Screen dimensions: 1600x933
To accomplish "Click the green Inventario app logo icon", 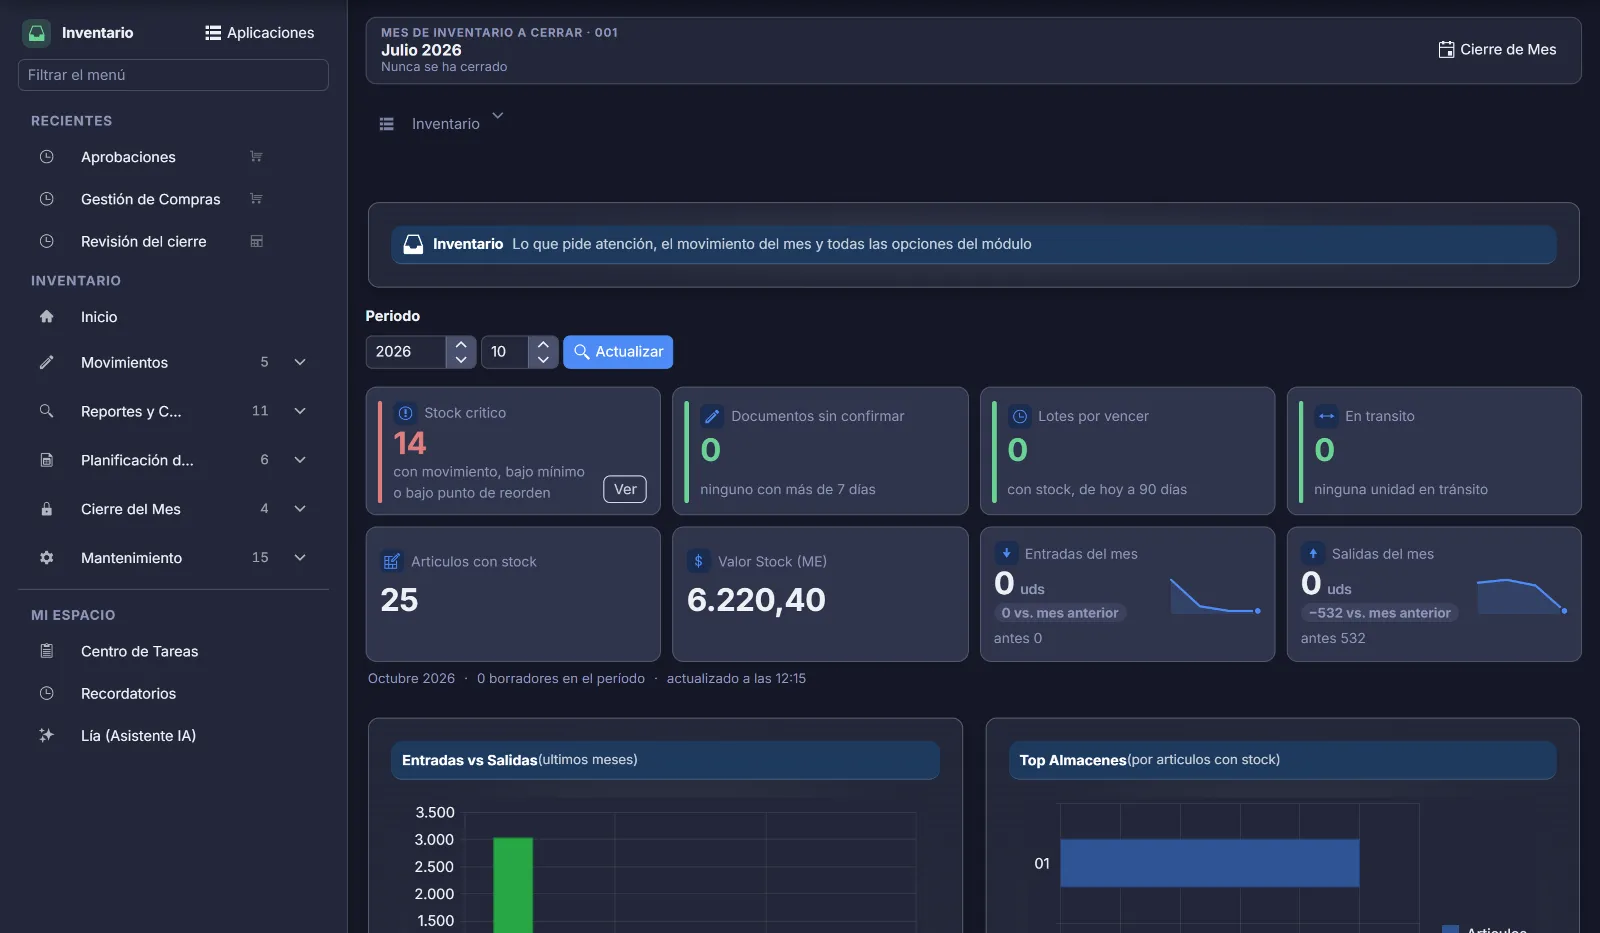I will 37,33.
